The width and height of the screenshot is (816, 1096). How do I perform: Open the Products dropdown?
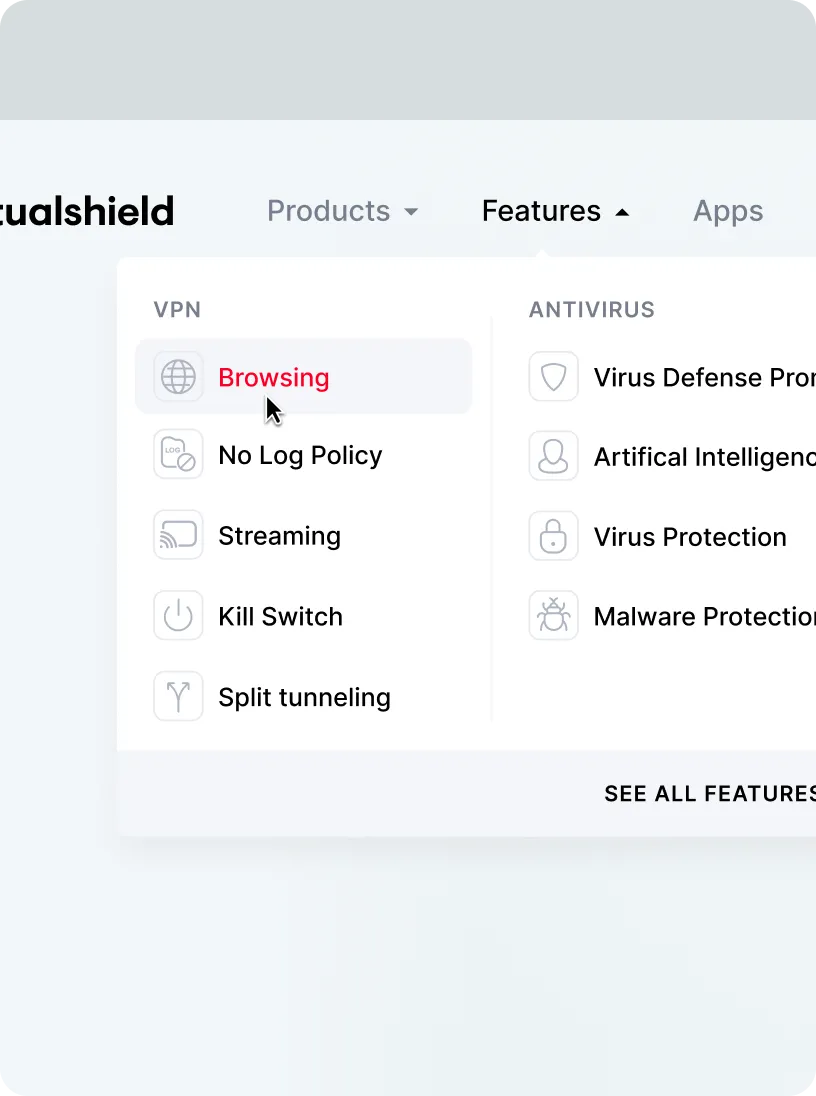(x=328, y=211)
